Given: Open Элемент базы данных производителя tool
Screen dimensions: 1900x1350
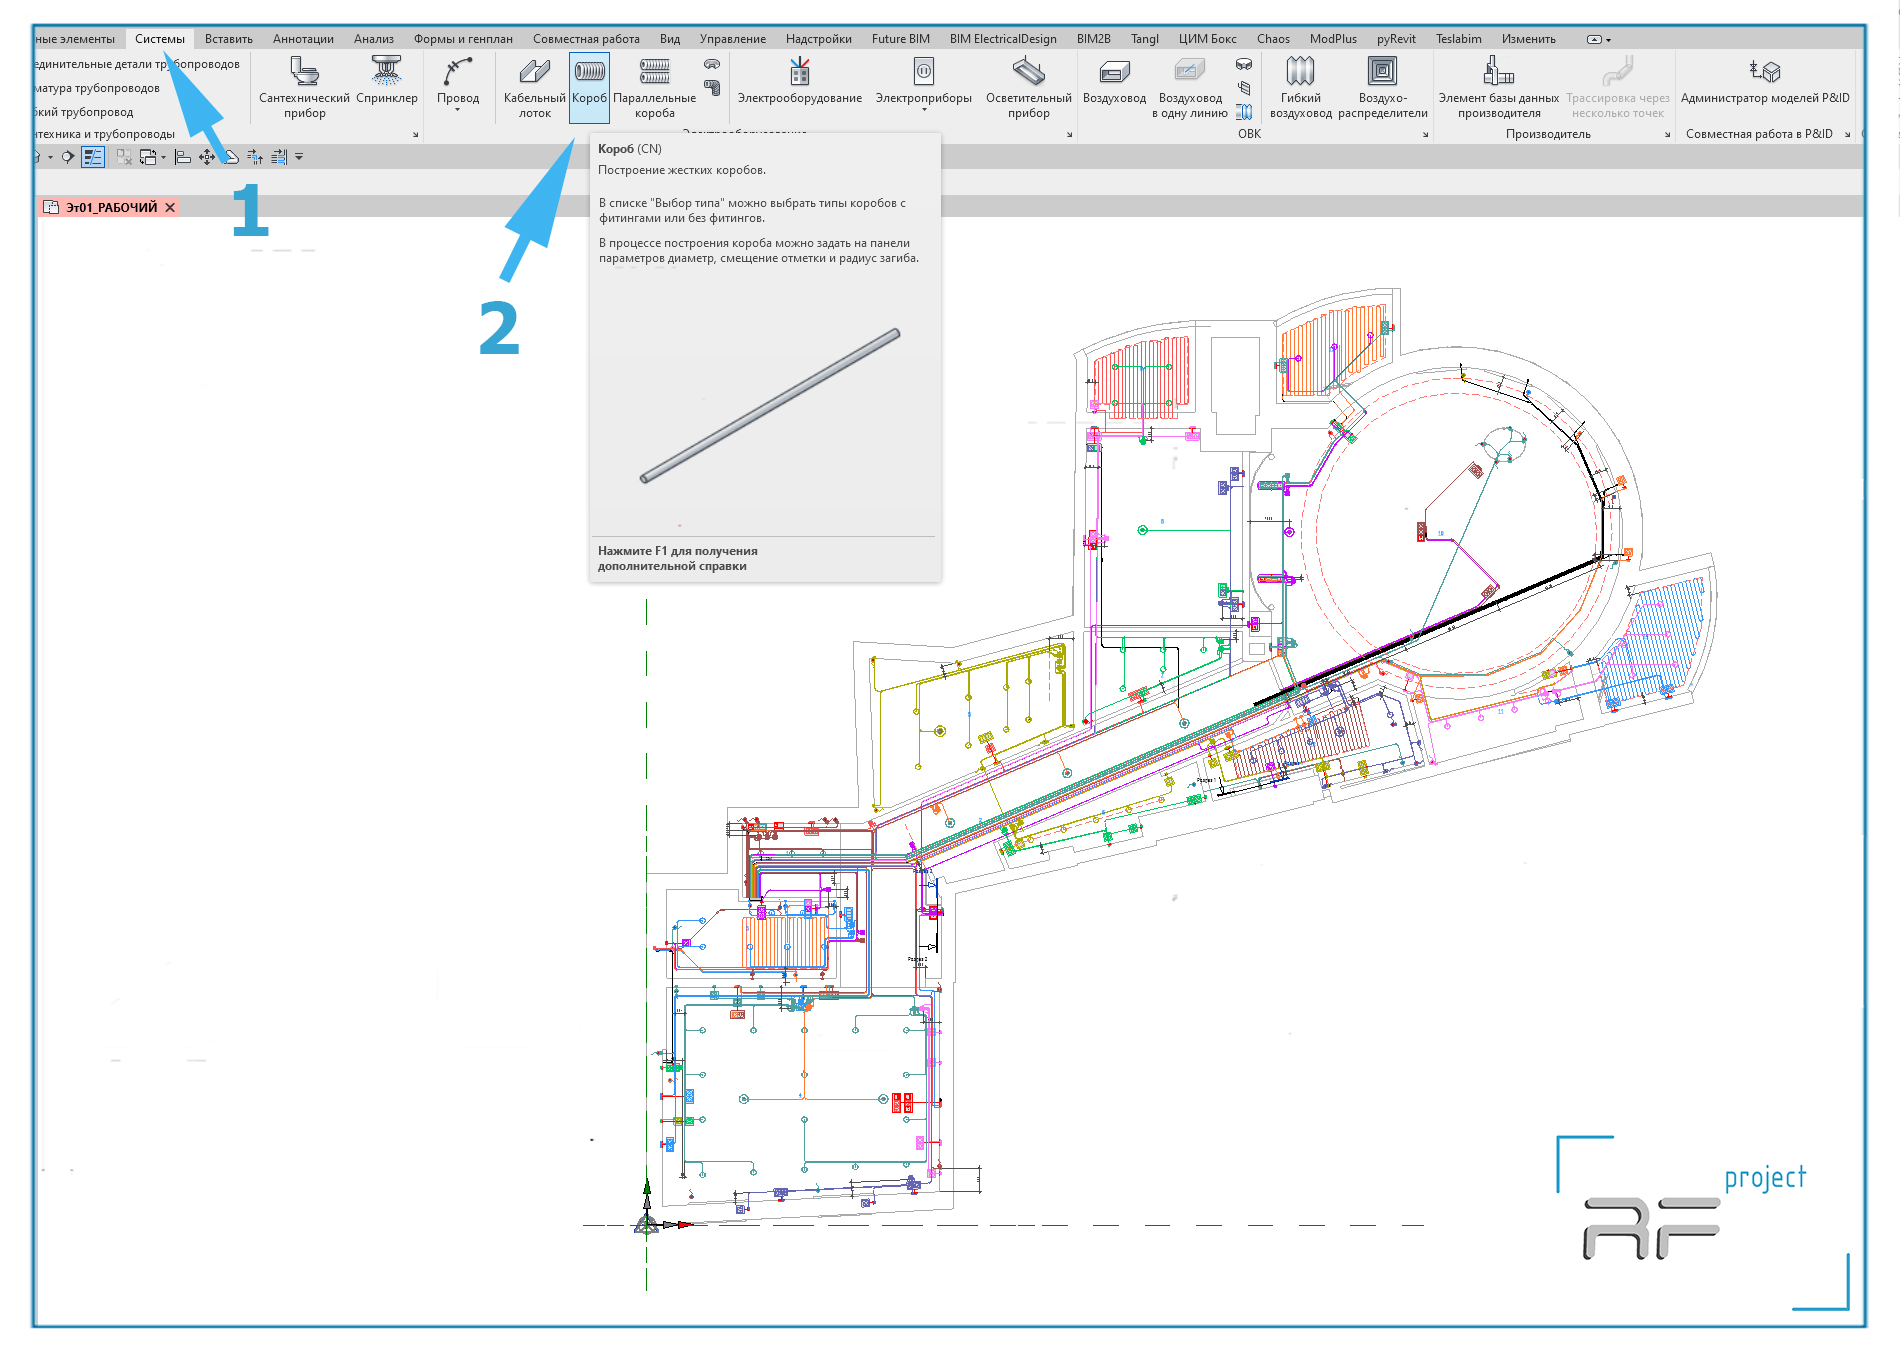Looking at the screenshot, I should click(x=1498, y=87).
